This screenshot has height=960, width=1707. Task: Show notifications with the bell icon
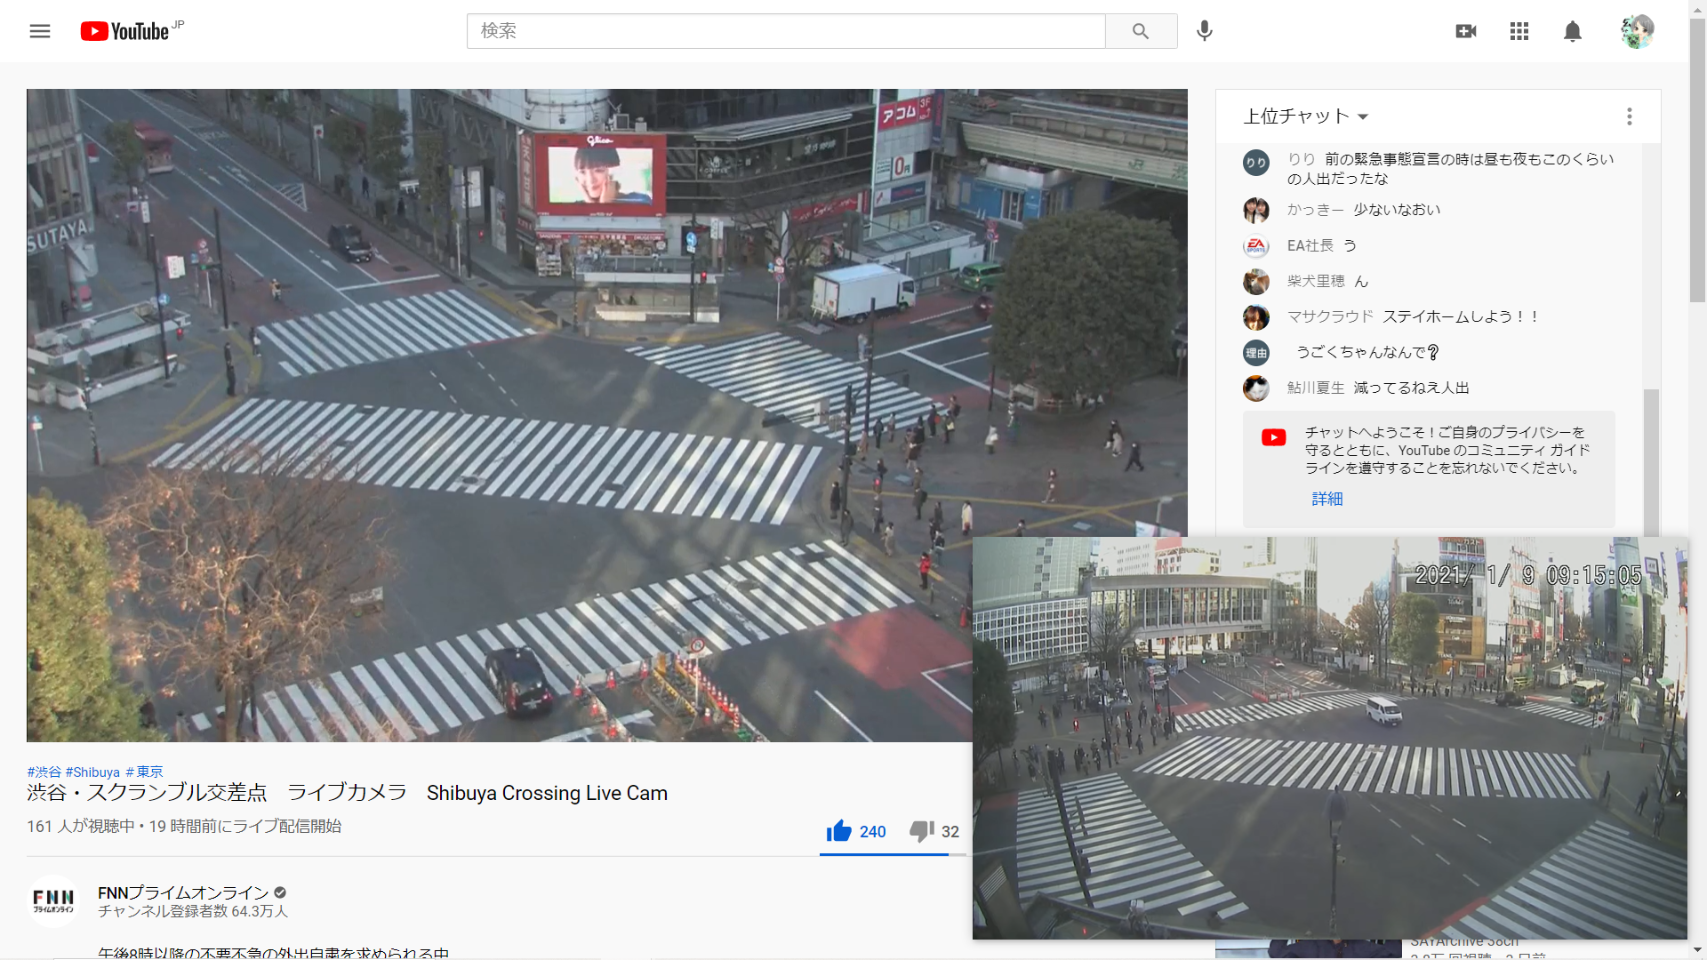tap(1572, 31)
